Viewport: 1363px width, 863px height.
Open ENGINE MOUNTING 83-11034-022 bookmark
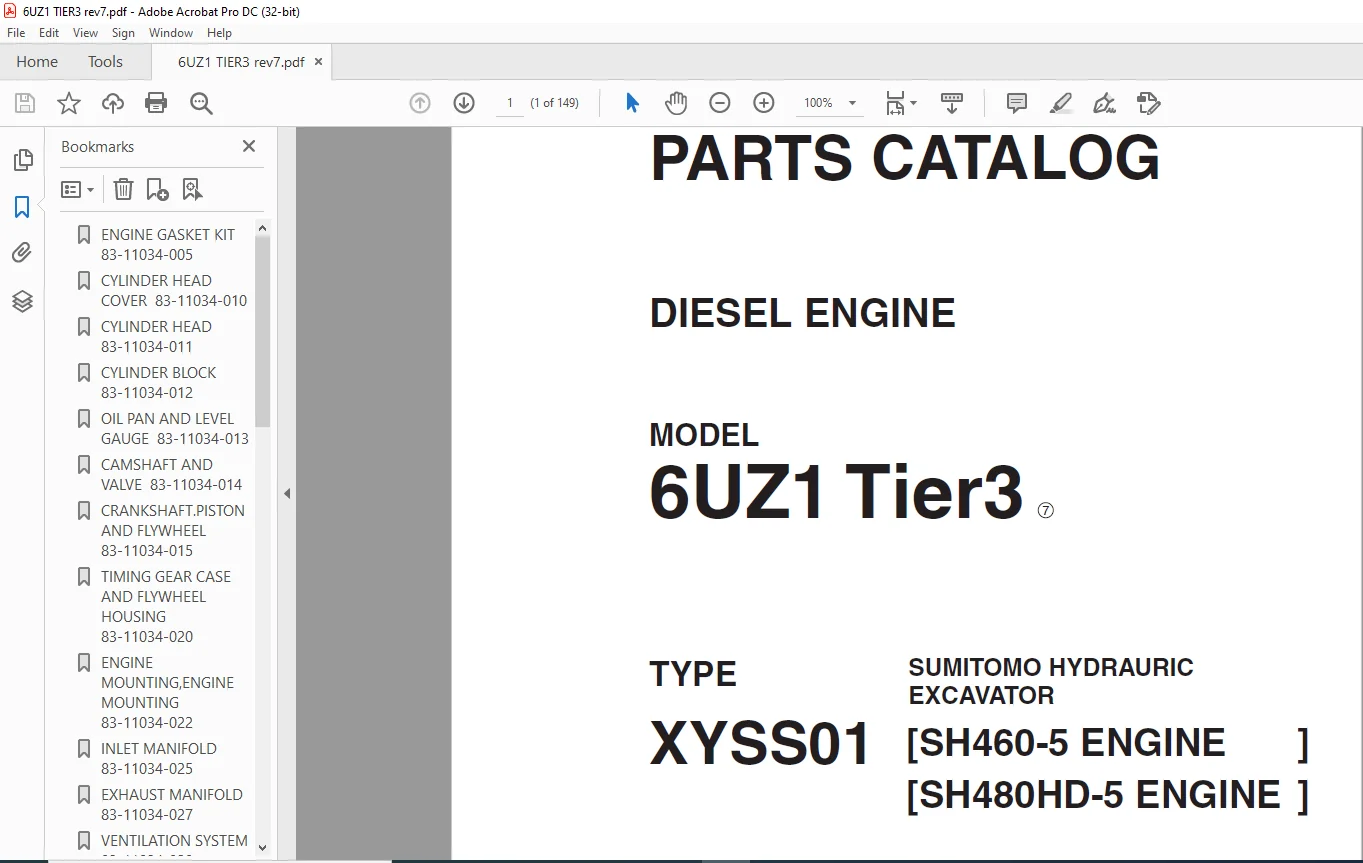click(167, 692)
